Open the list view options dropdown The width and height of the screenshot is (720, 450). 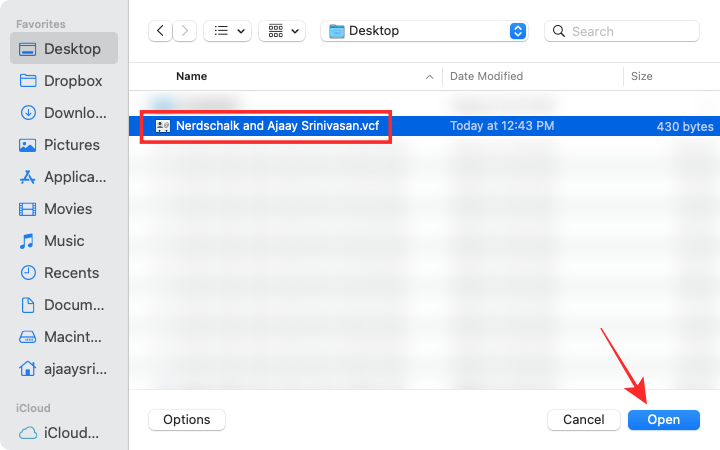tap(227, 31)
